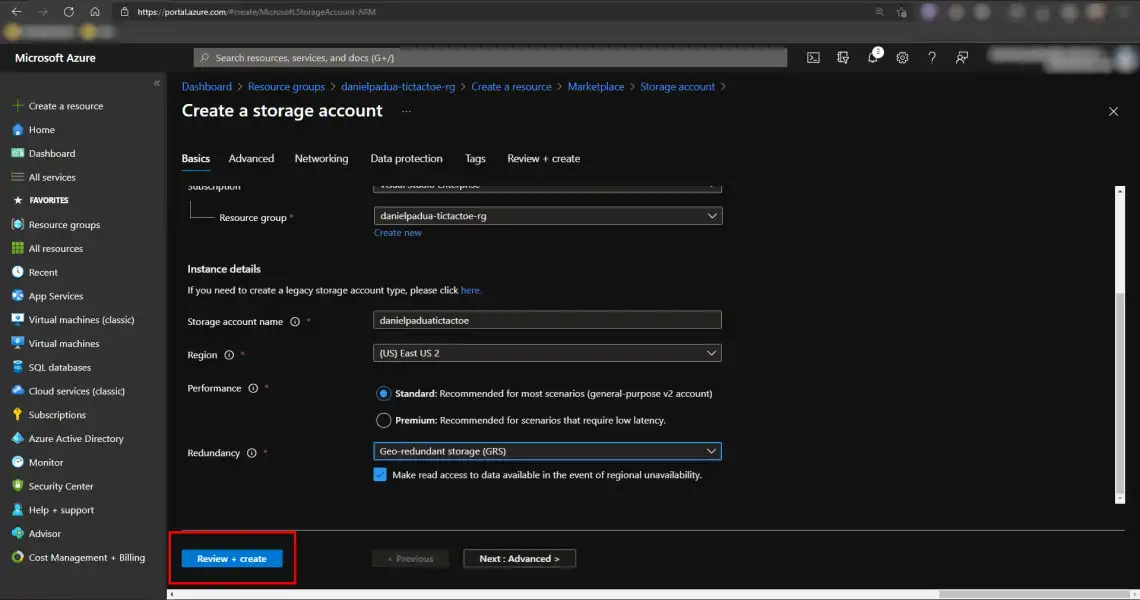Send feedback via the smiley icon

click(961, 57)
